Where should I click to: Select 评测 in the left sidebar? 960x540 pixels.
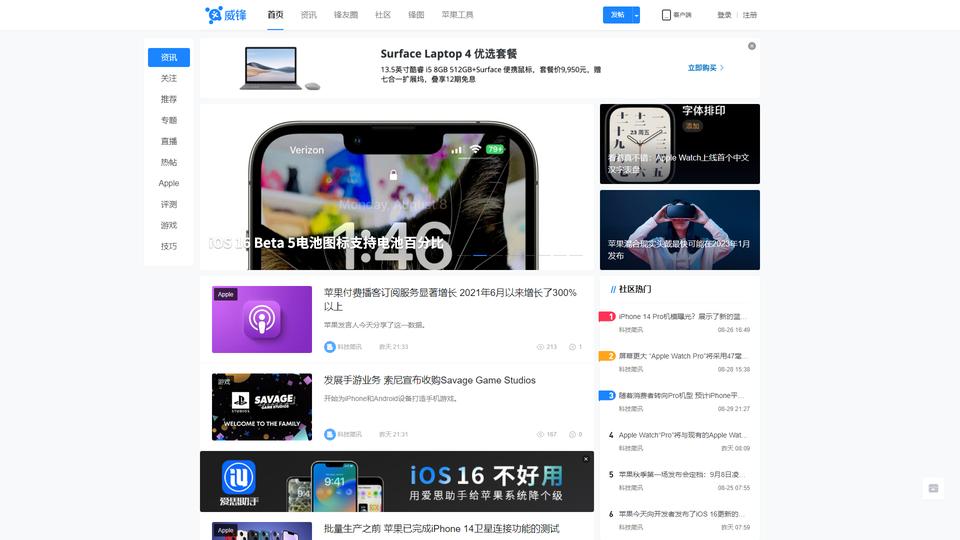click(169, 204)
